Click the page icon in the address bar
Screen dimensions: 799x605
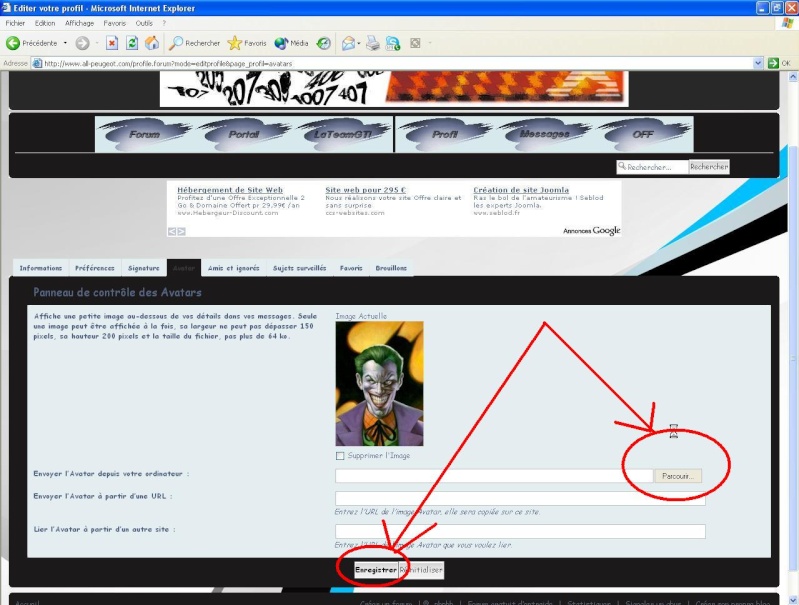[37, 63]
